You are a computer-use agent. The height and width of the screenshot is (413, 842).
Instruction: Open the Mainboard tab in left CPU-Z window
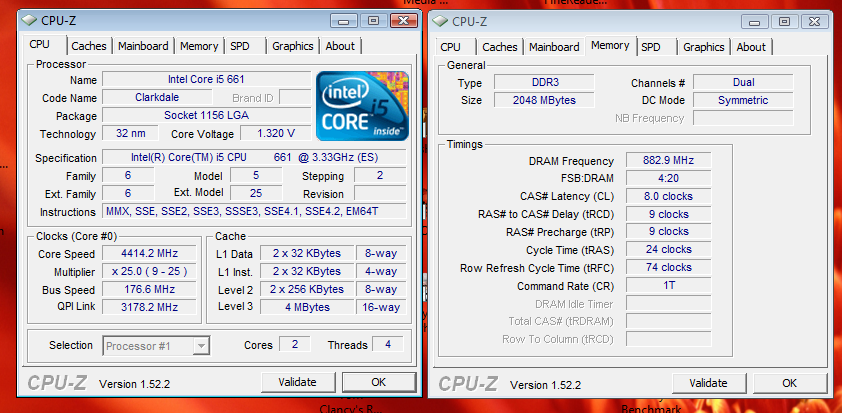[x=143, y=46]
